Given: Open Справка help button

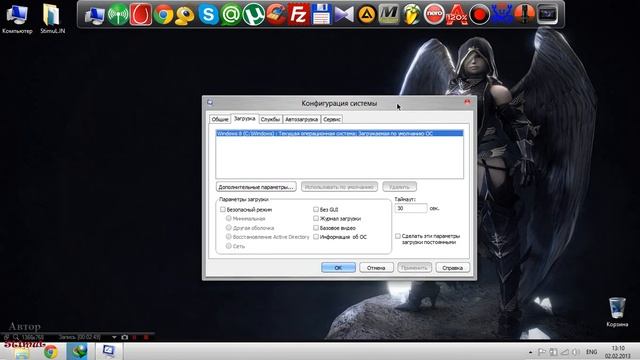Looking at the screenshot, I should click(x=452, y=268).
